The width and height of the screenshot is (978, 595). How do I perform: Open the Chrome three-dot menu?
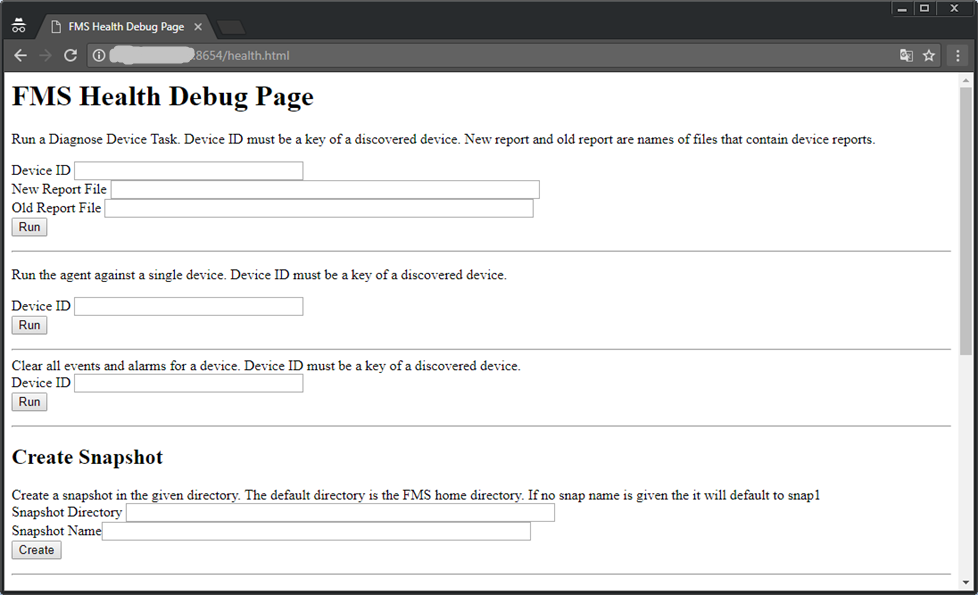tap(958, 56)
